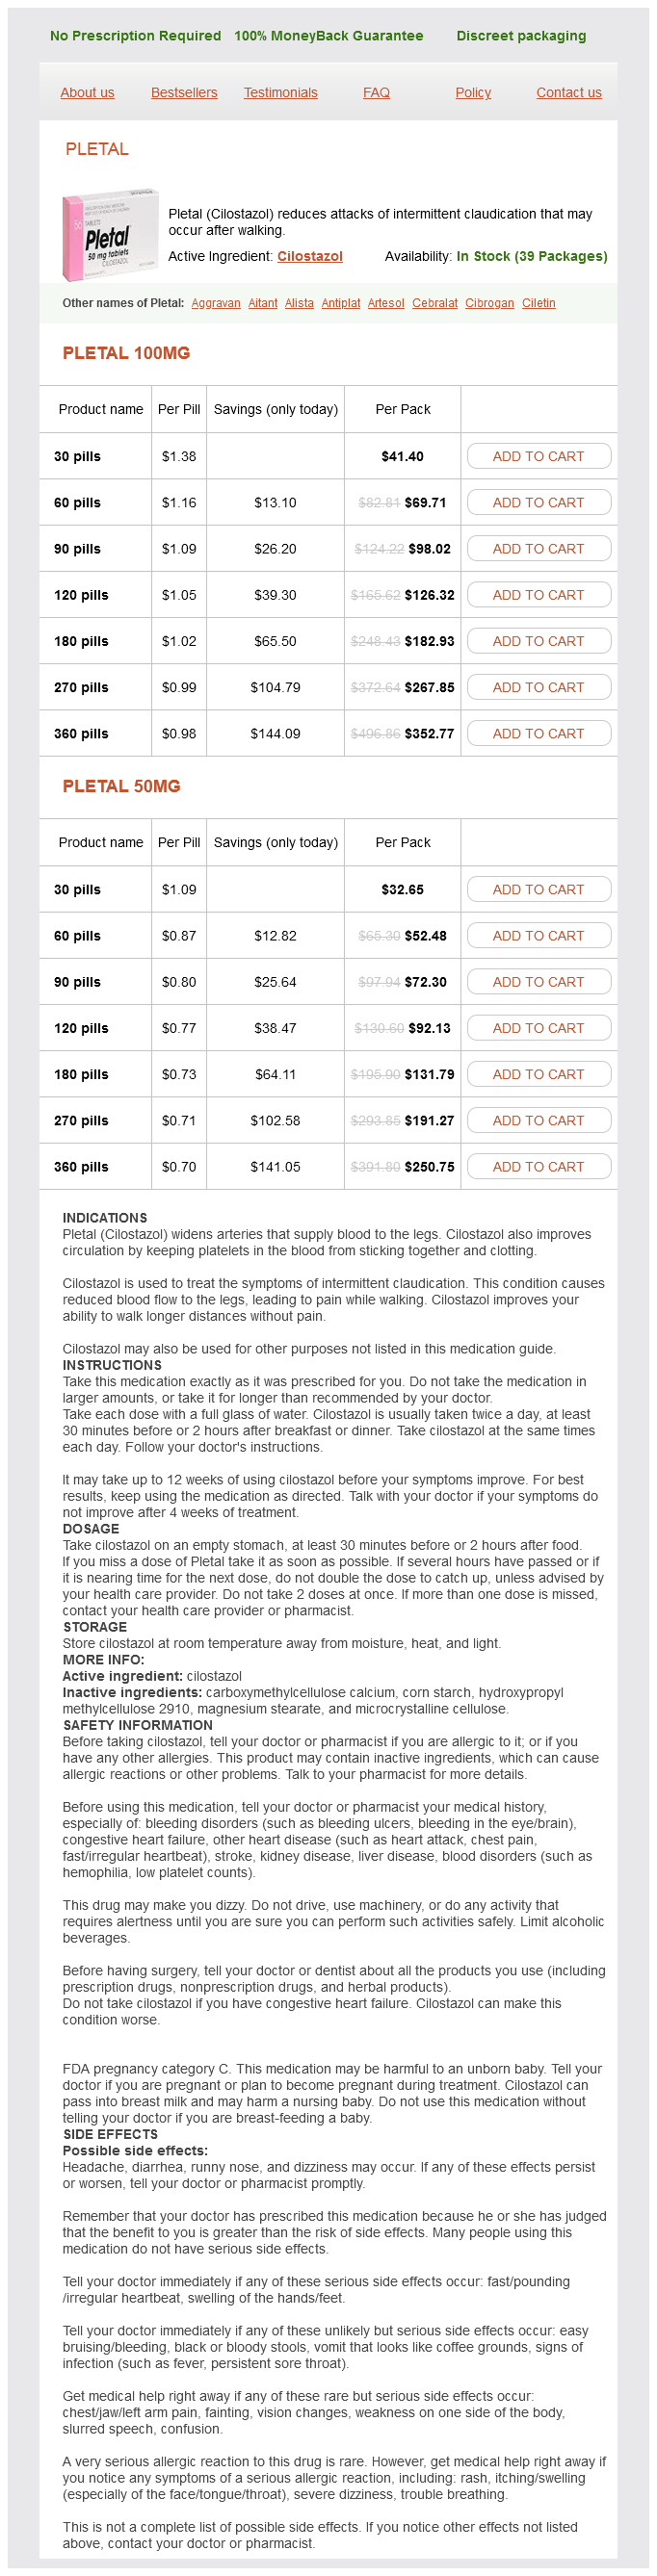Open the Contact us page
This screenshot has width=657, height=2576.
click(x=568, y=93)
